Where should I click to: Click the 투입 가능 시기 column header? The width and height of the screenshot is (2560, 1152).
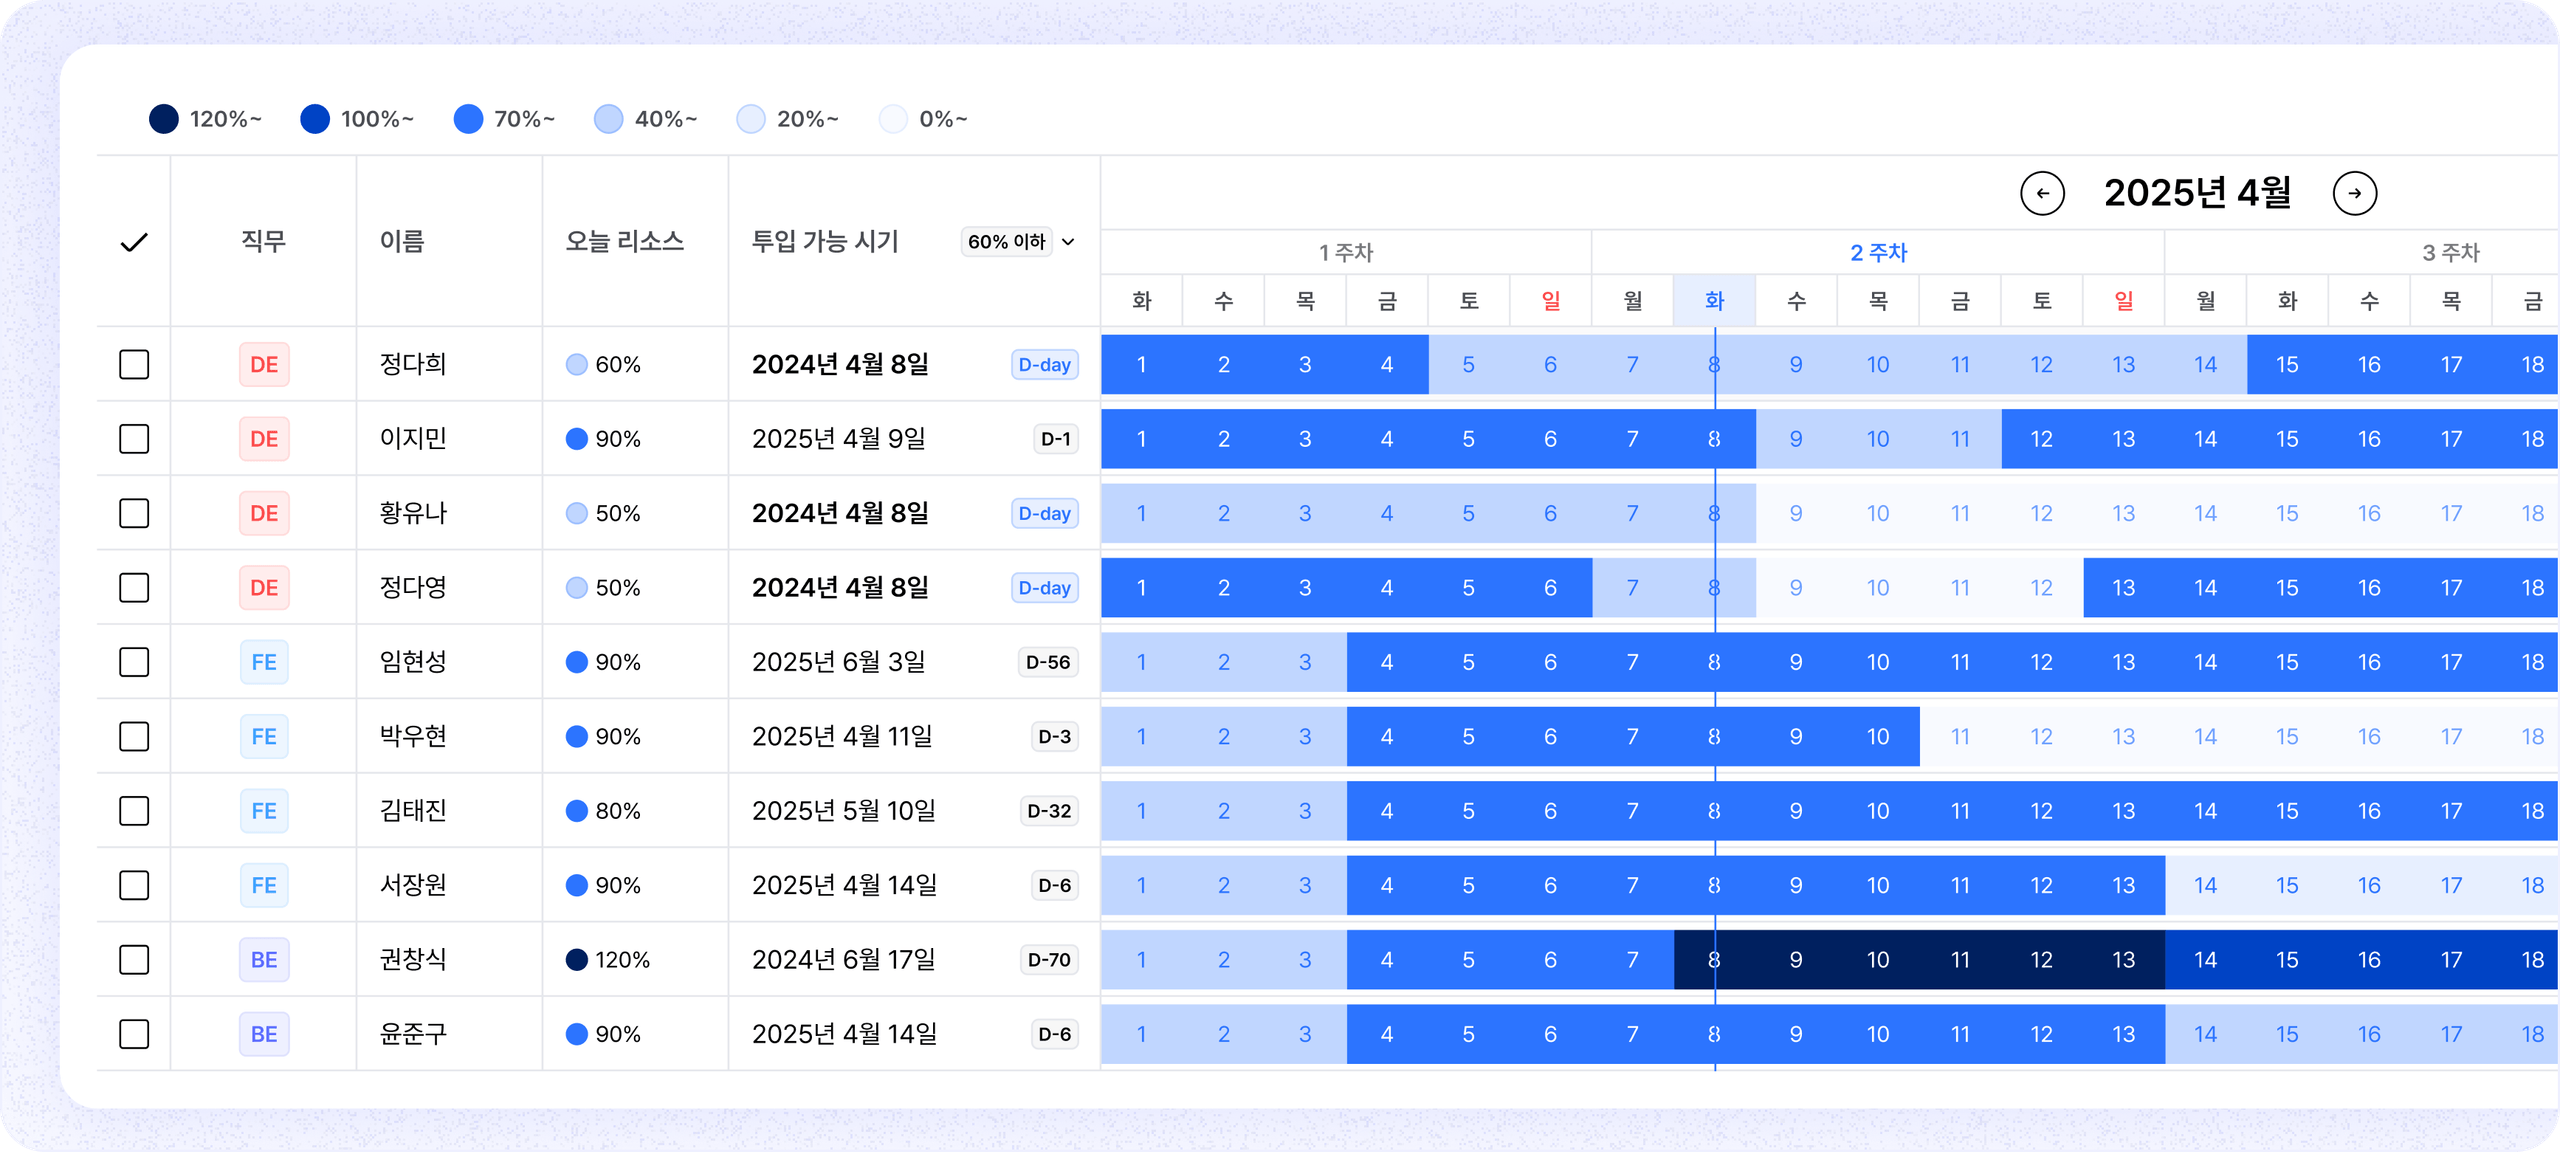[x=825, y=242]
